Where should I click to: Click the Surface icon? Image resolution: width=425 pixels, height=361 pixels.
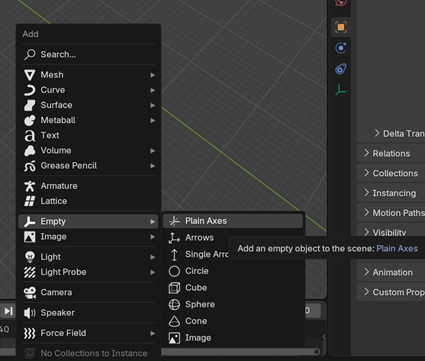coord(30,105)
